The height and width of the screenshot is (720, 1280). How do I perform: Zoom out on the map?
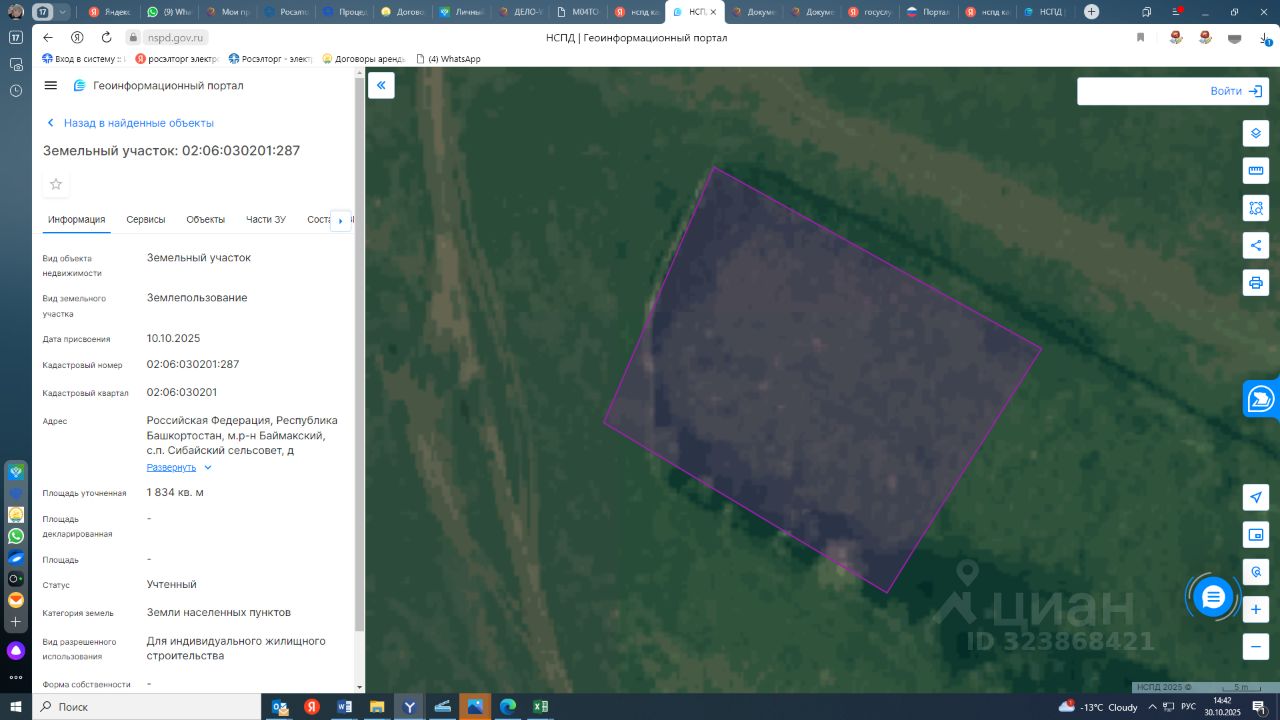pyautogui.click(x=1256, y=646)
